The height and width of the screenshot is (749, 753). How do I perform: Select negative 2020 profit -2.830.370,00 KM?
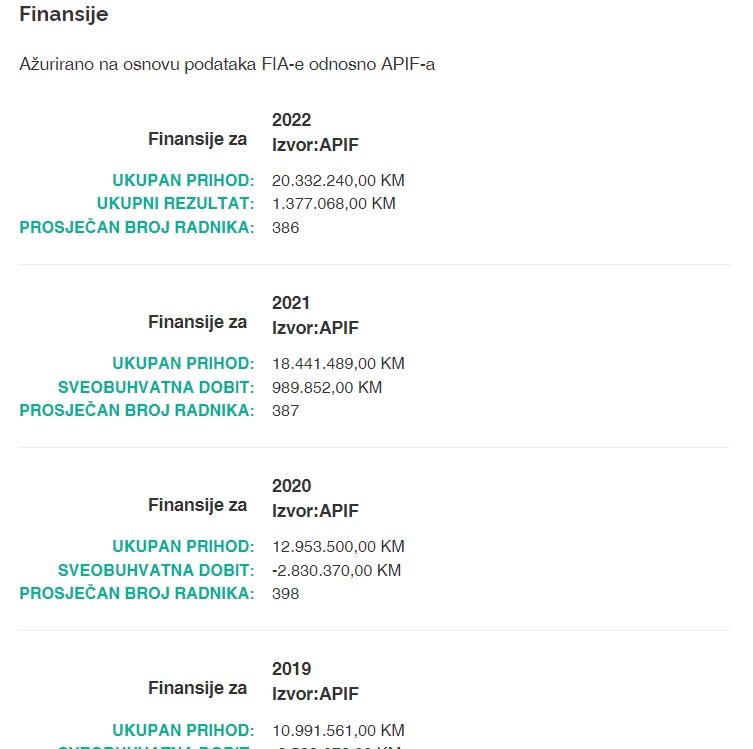336,570
